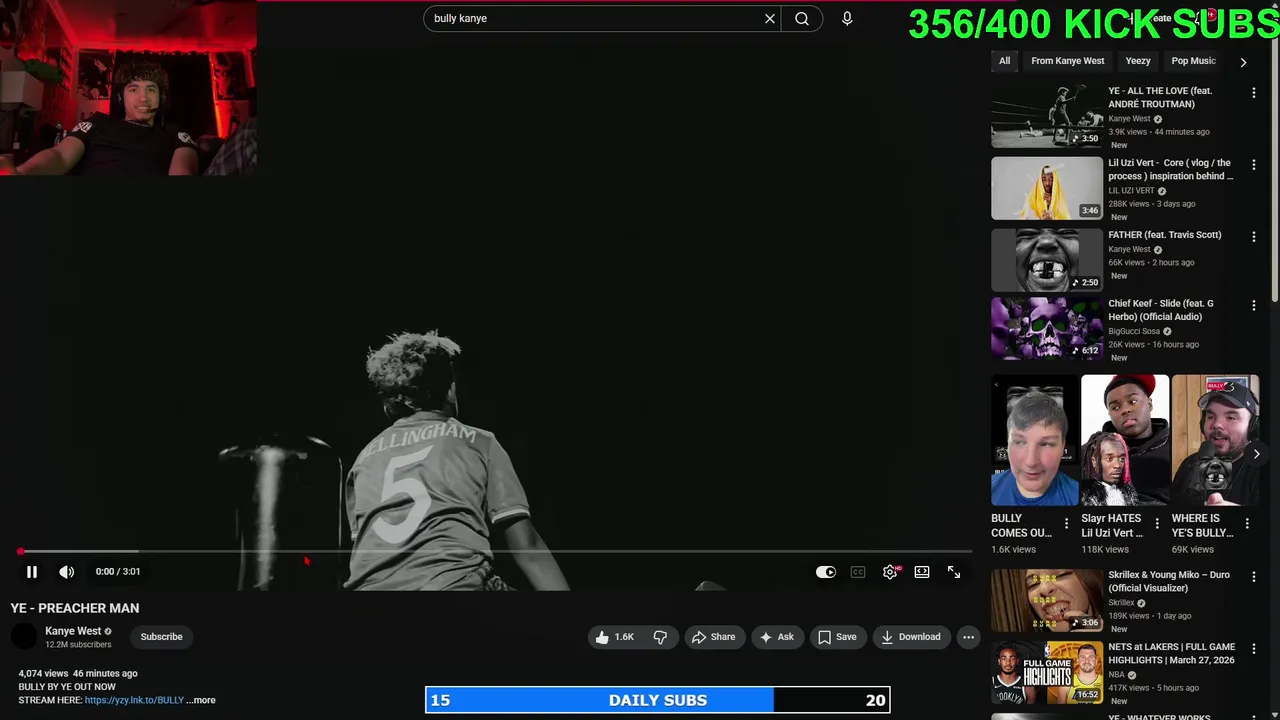Open the yzy.lnk.to/BULLY stream link

click(134, 700)
